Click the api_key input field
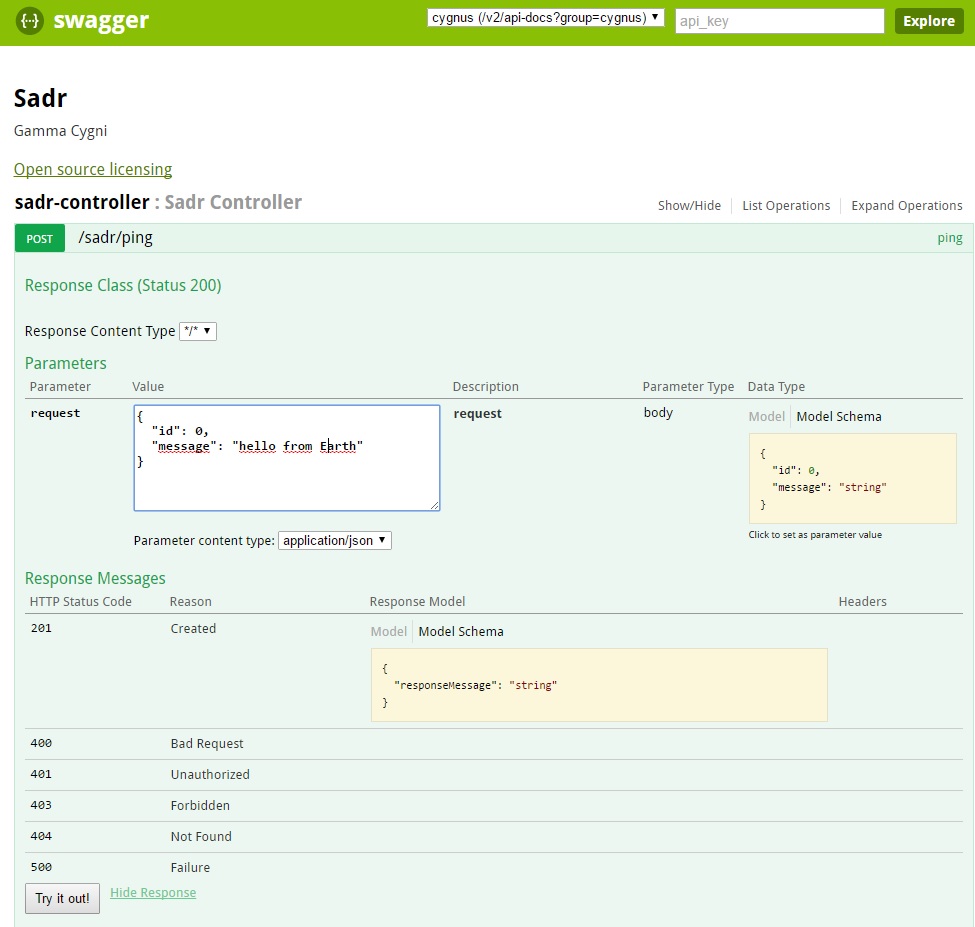 [x=779, y=21]
